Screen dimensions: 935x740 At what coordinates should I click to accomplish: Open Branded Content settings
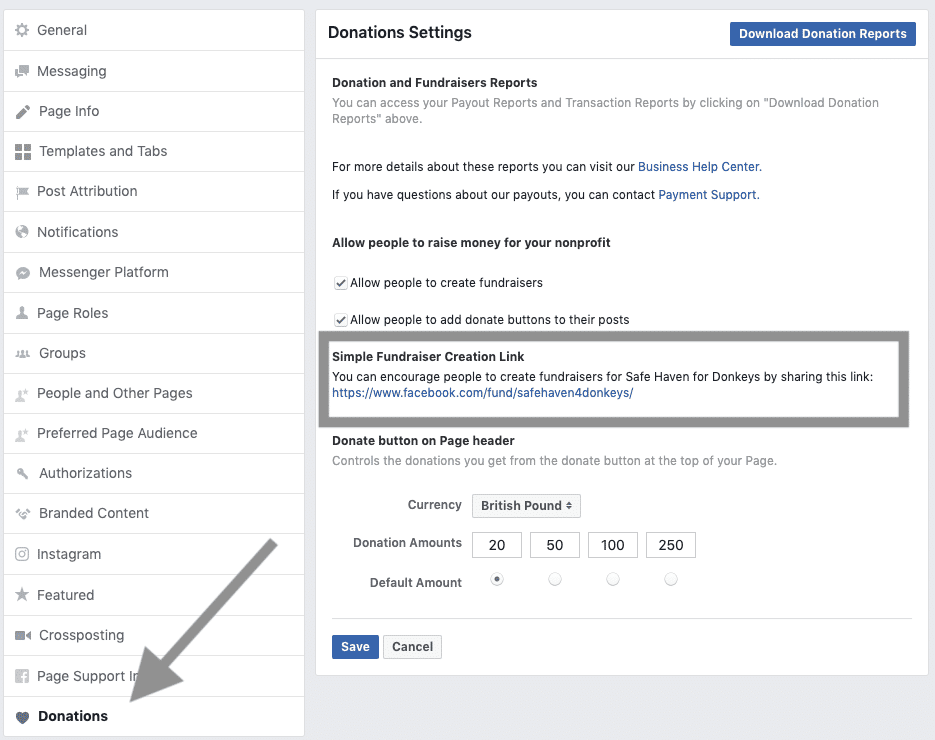point(154,513)
